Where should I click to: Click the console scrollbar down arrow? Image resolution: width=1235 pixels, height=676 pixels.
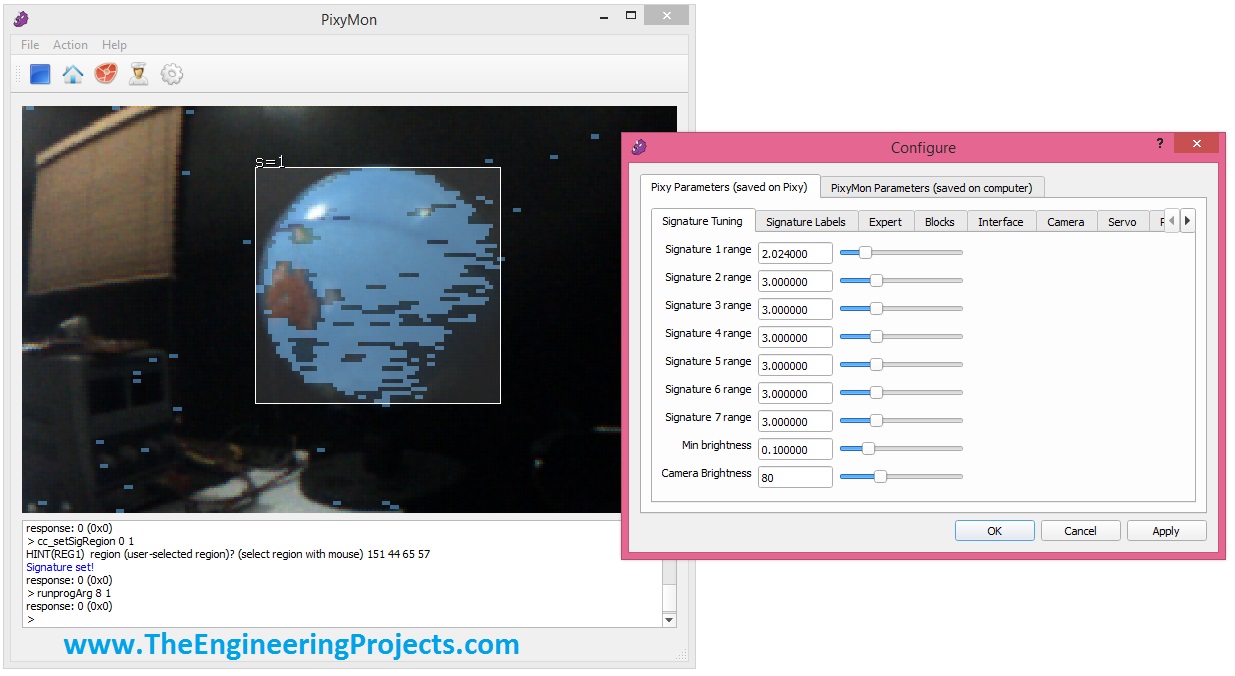point(670,620)
